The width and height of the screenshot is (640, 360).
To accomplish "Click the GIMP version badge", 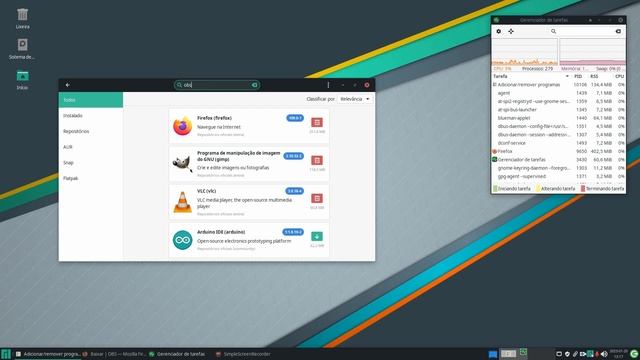I will click(x=294, y=156).
